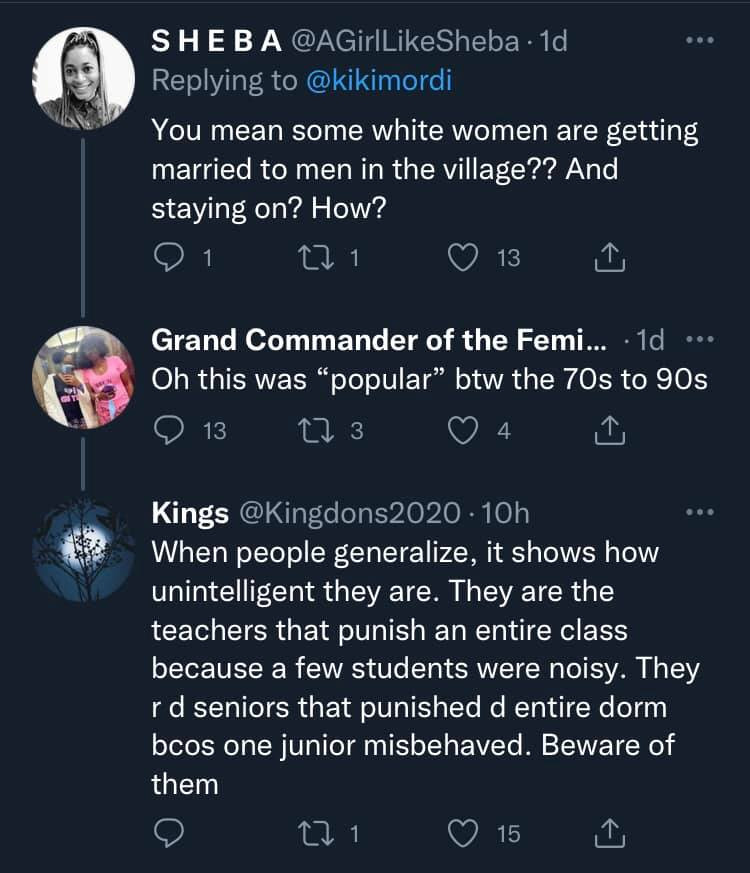Open more options on Kings' tweet

pos(699,514)
